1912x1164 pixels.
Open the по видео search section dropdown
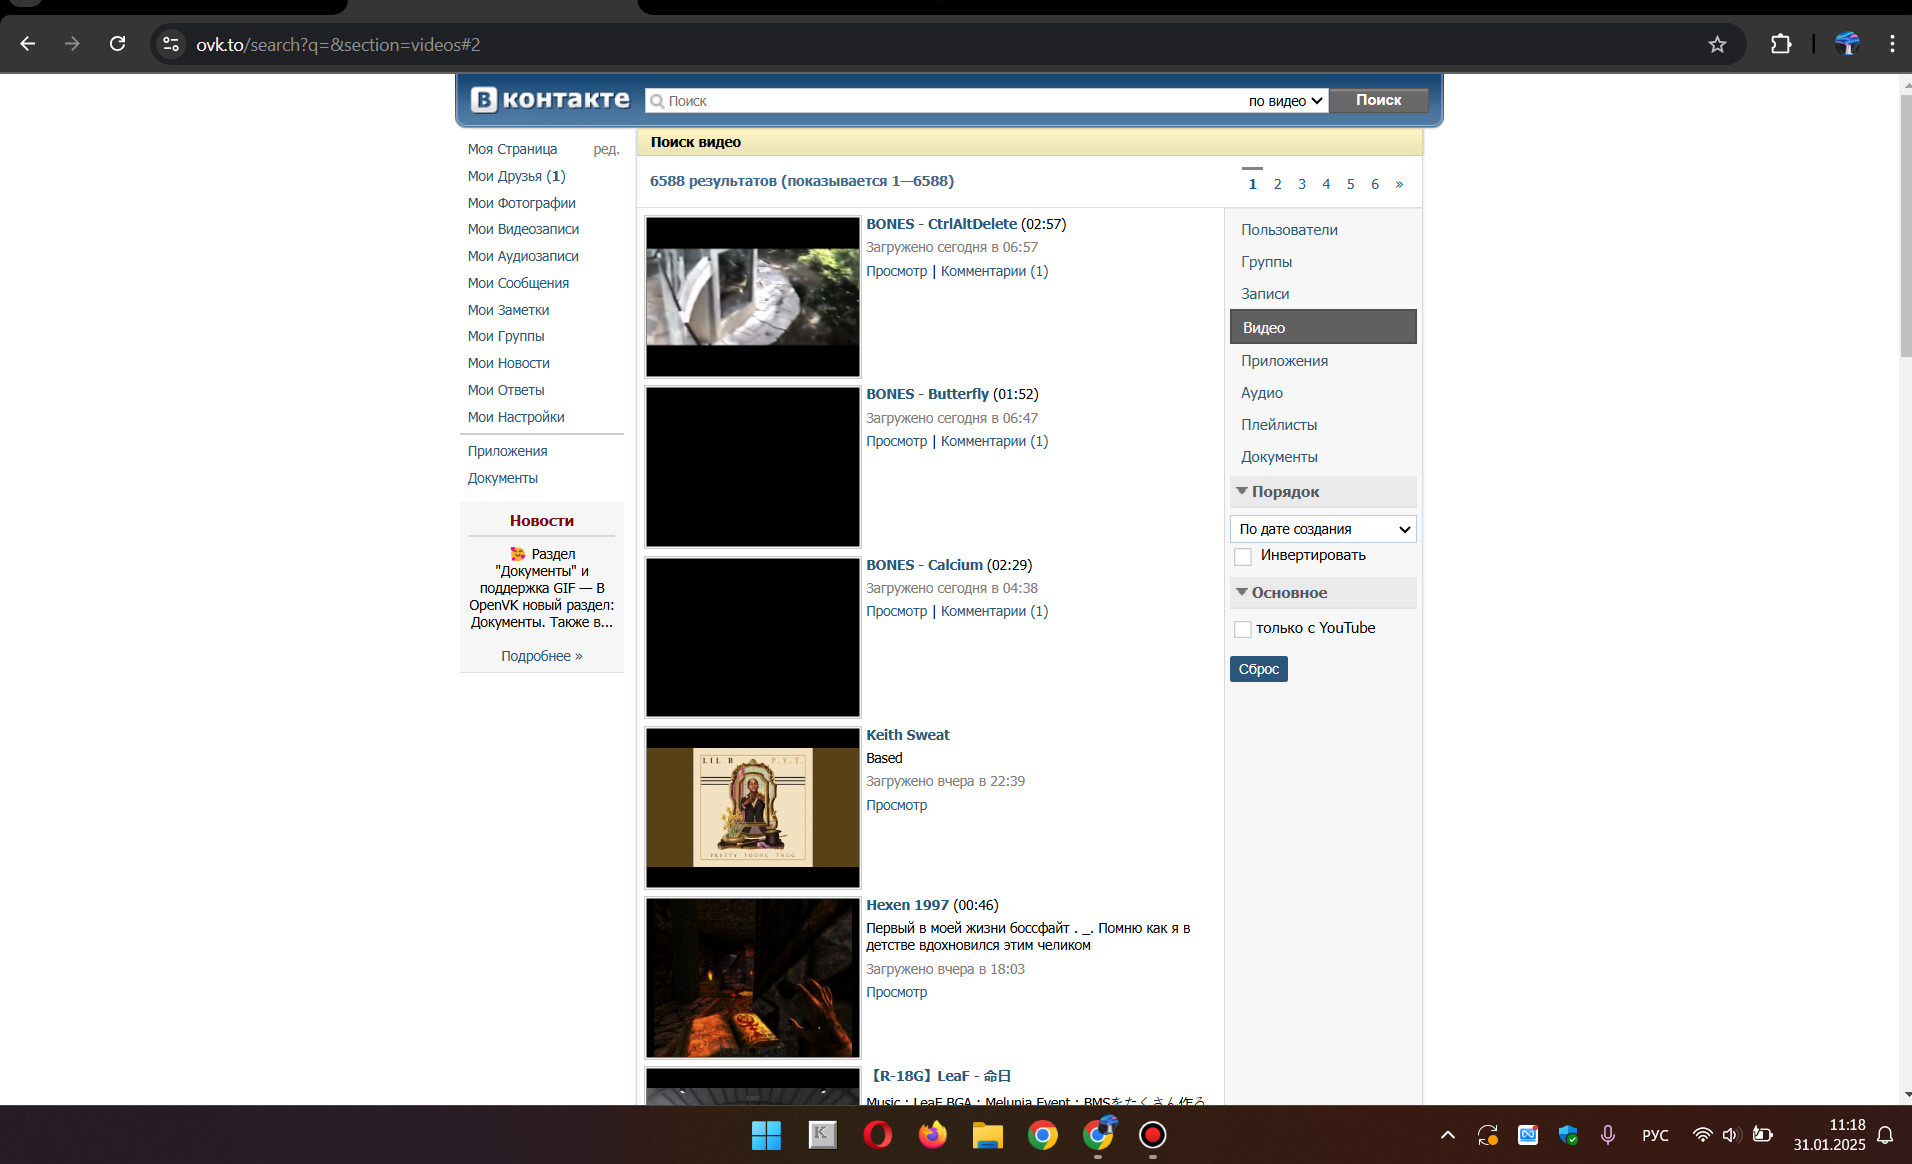coord(1285,100)
